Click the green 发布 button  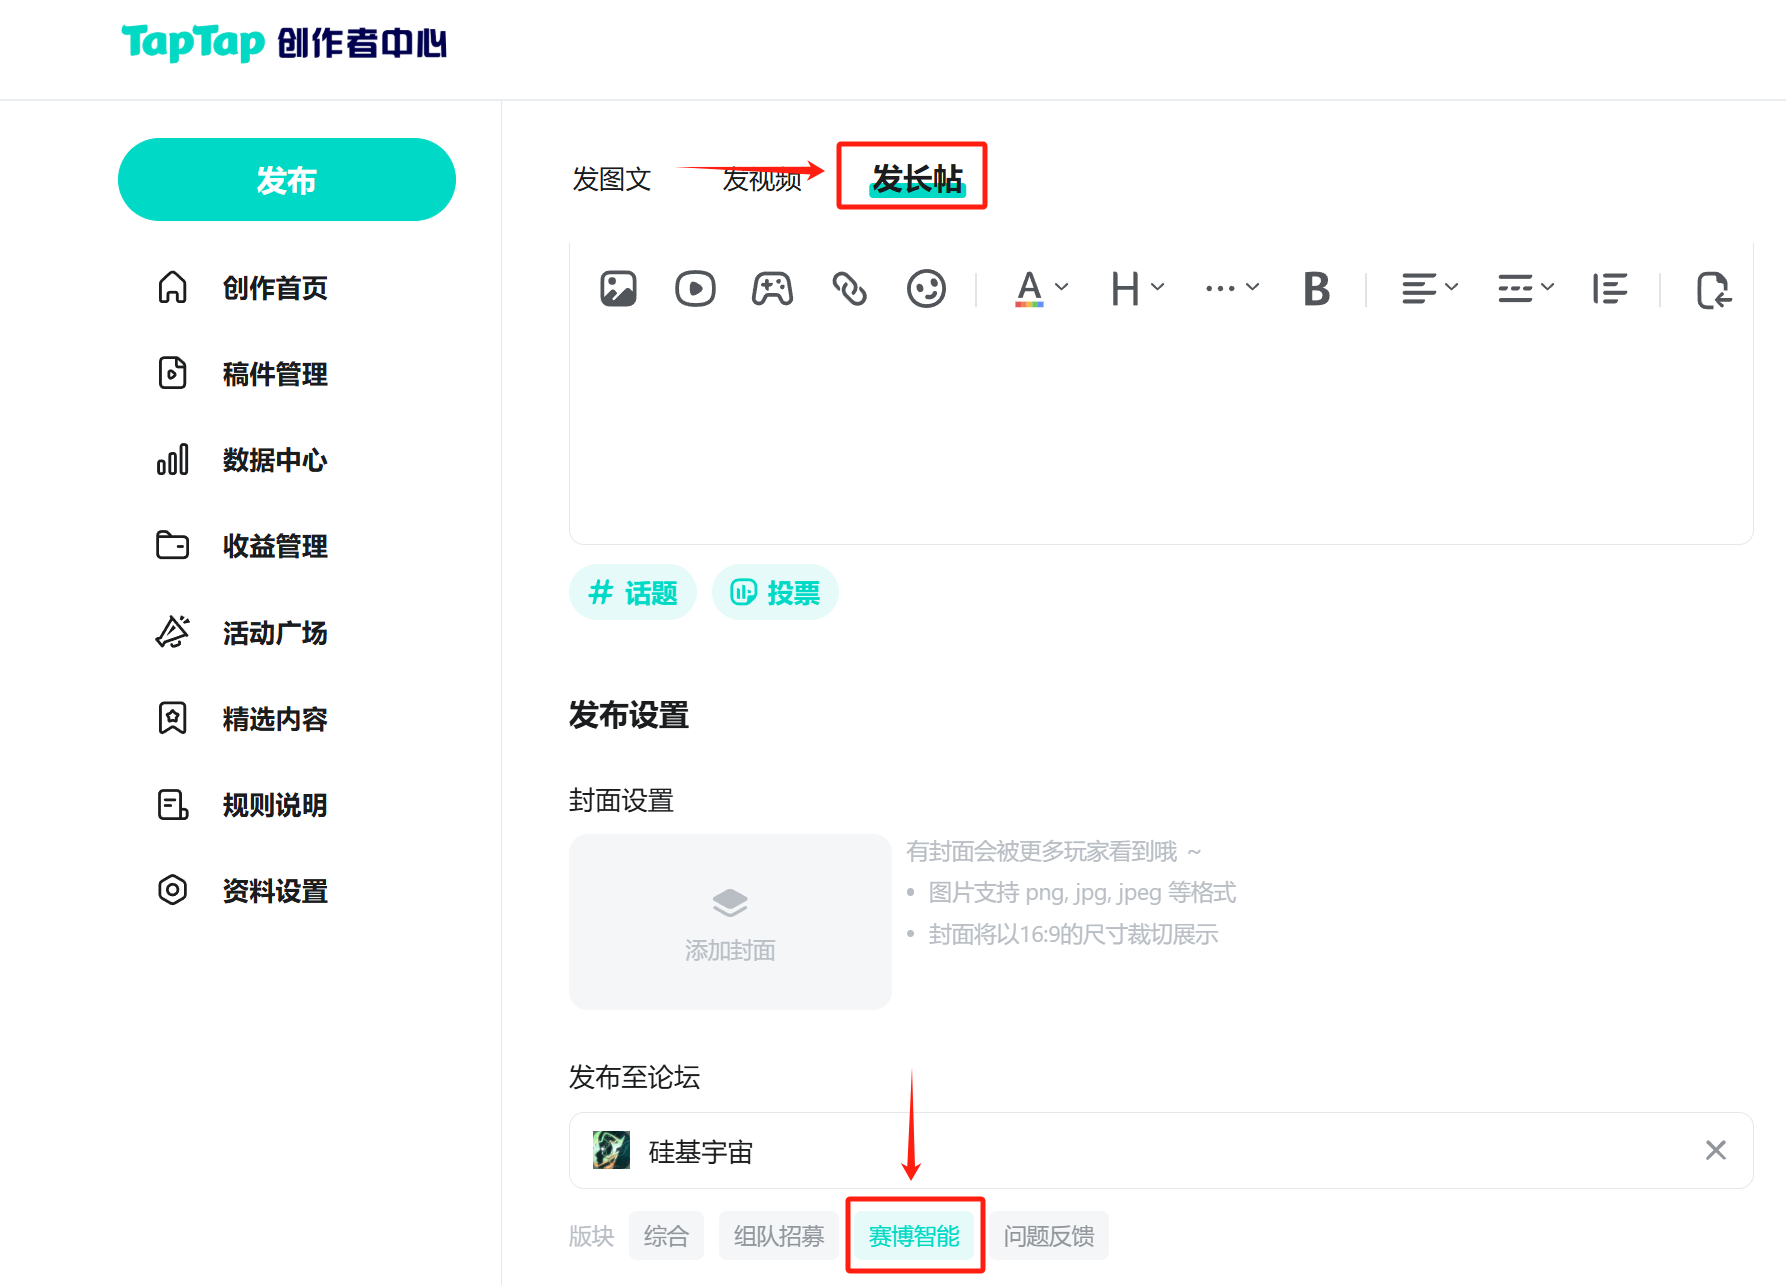[x=287, y=180]
